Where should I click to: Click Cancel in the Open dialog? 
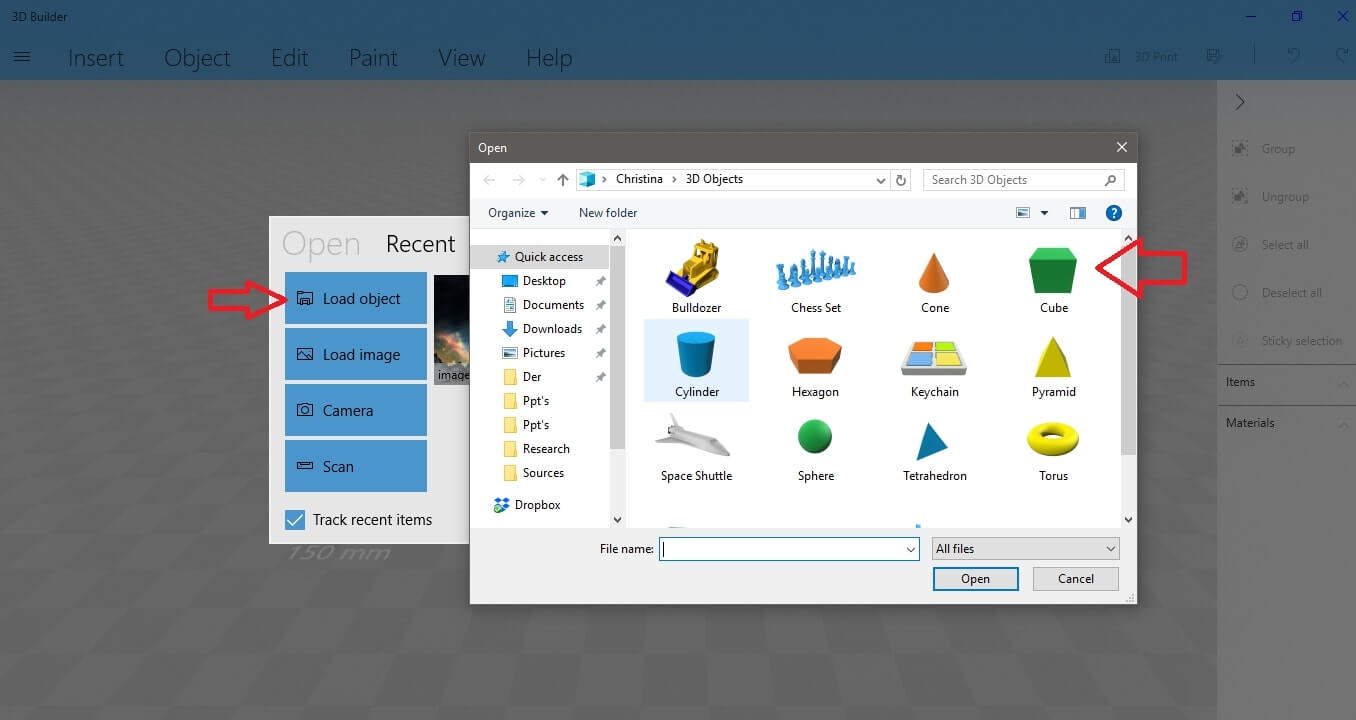(1075, 579)
